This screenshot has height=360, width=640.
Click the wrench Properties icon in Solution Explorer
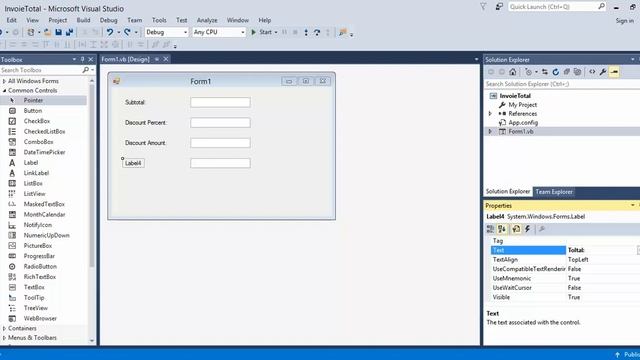click(603, 72)
